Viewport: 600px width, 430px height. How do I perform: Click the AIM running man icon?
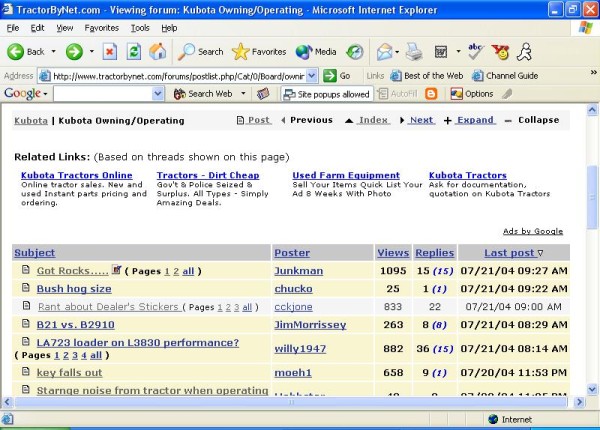point(524,52)
